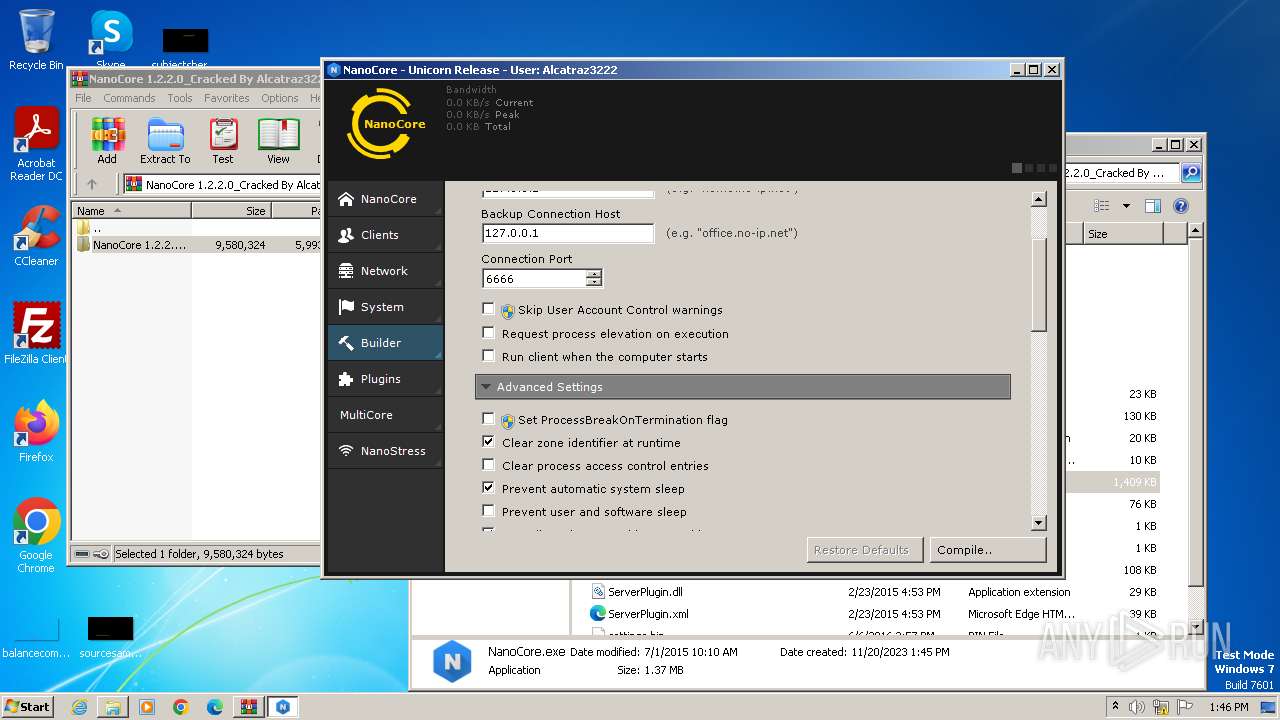The height and width of the screenshot is (720, 1280).
Task: Open the WinRAR Commands menu
Action: click(x=129, y=98)
